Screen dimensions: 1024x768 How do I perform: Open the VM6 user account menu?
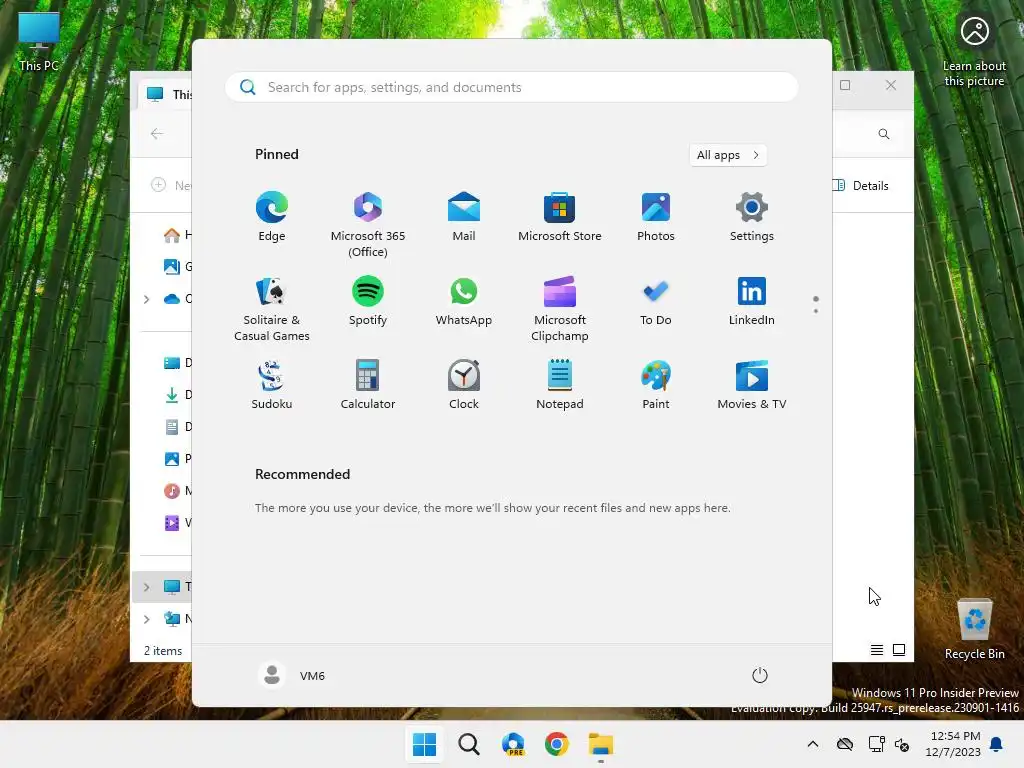click(x=292, y=675)
